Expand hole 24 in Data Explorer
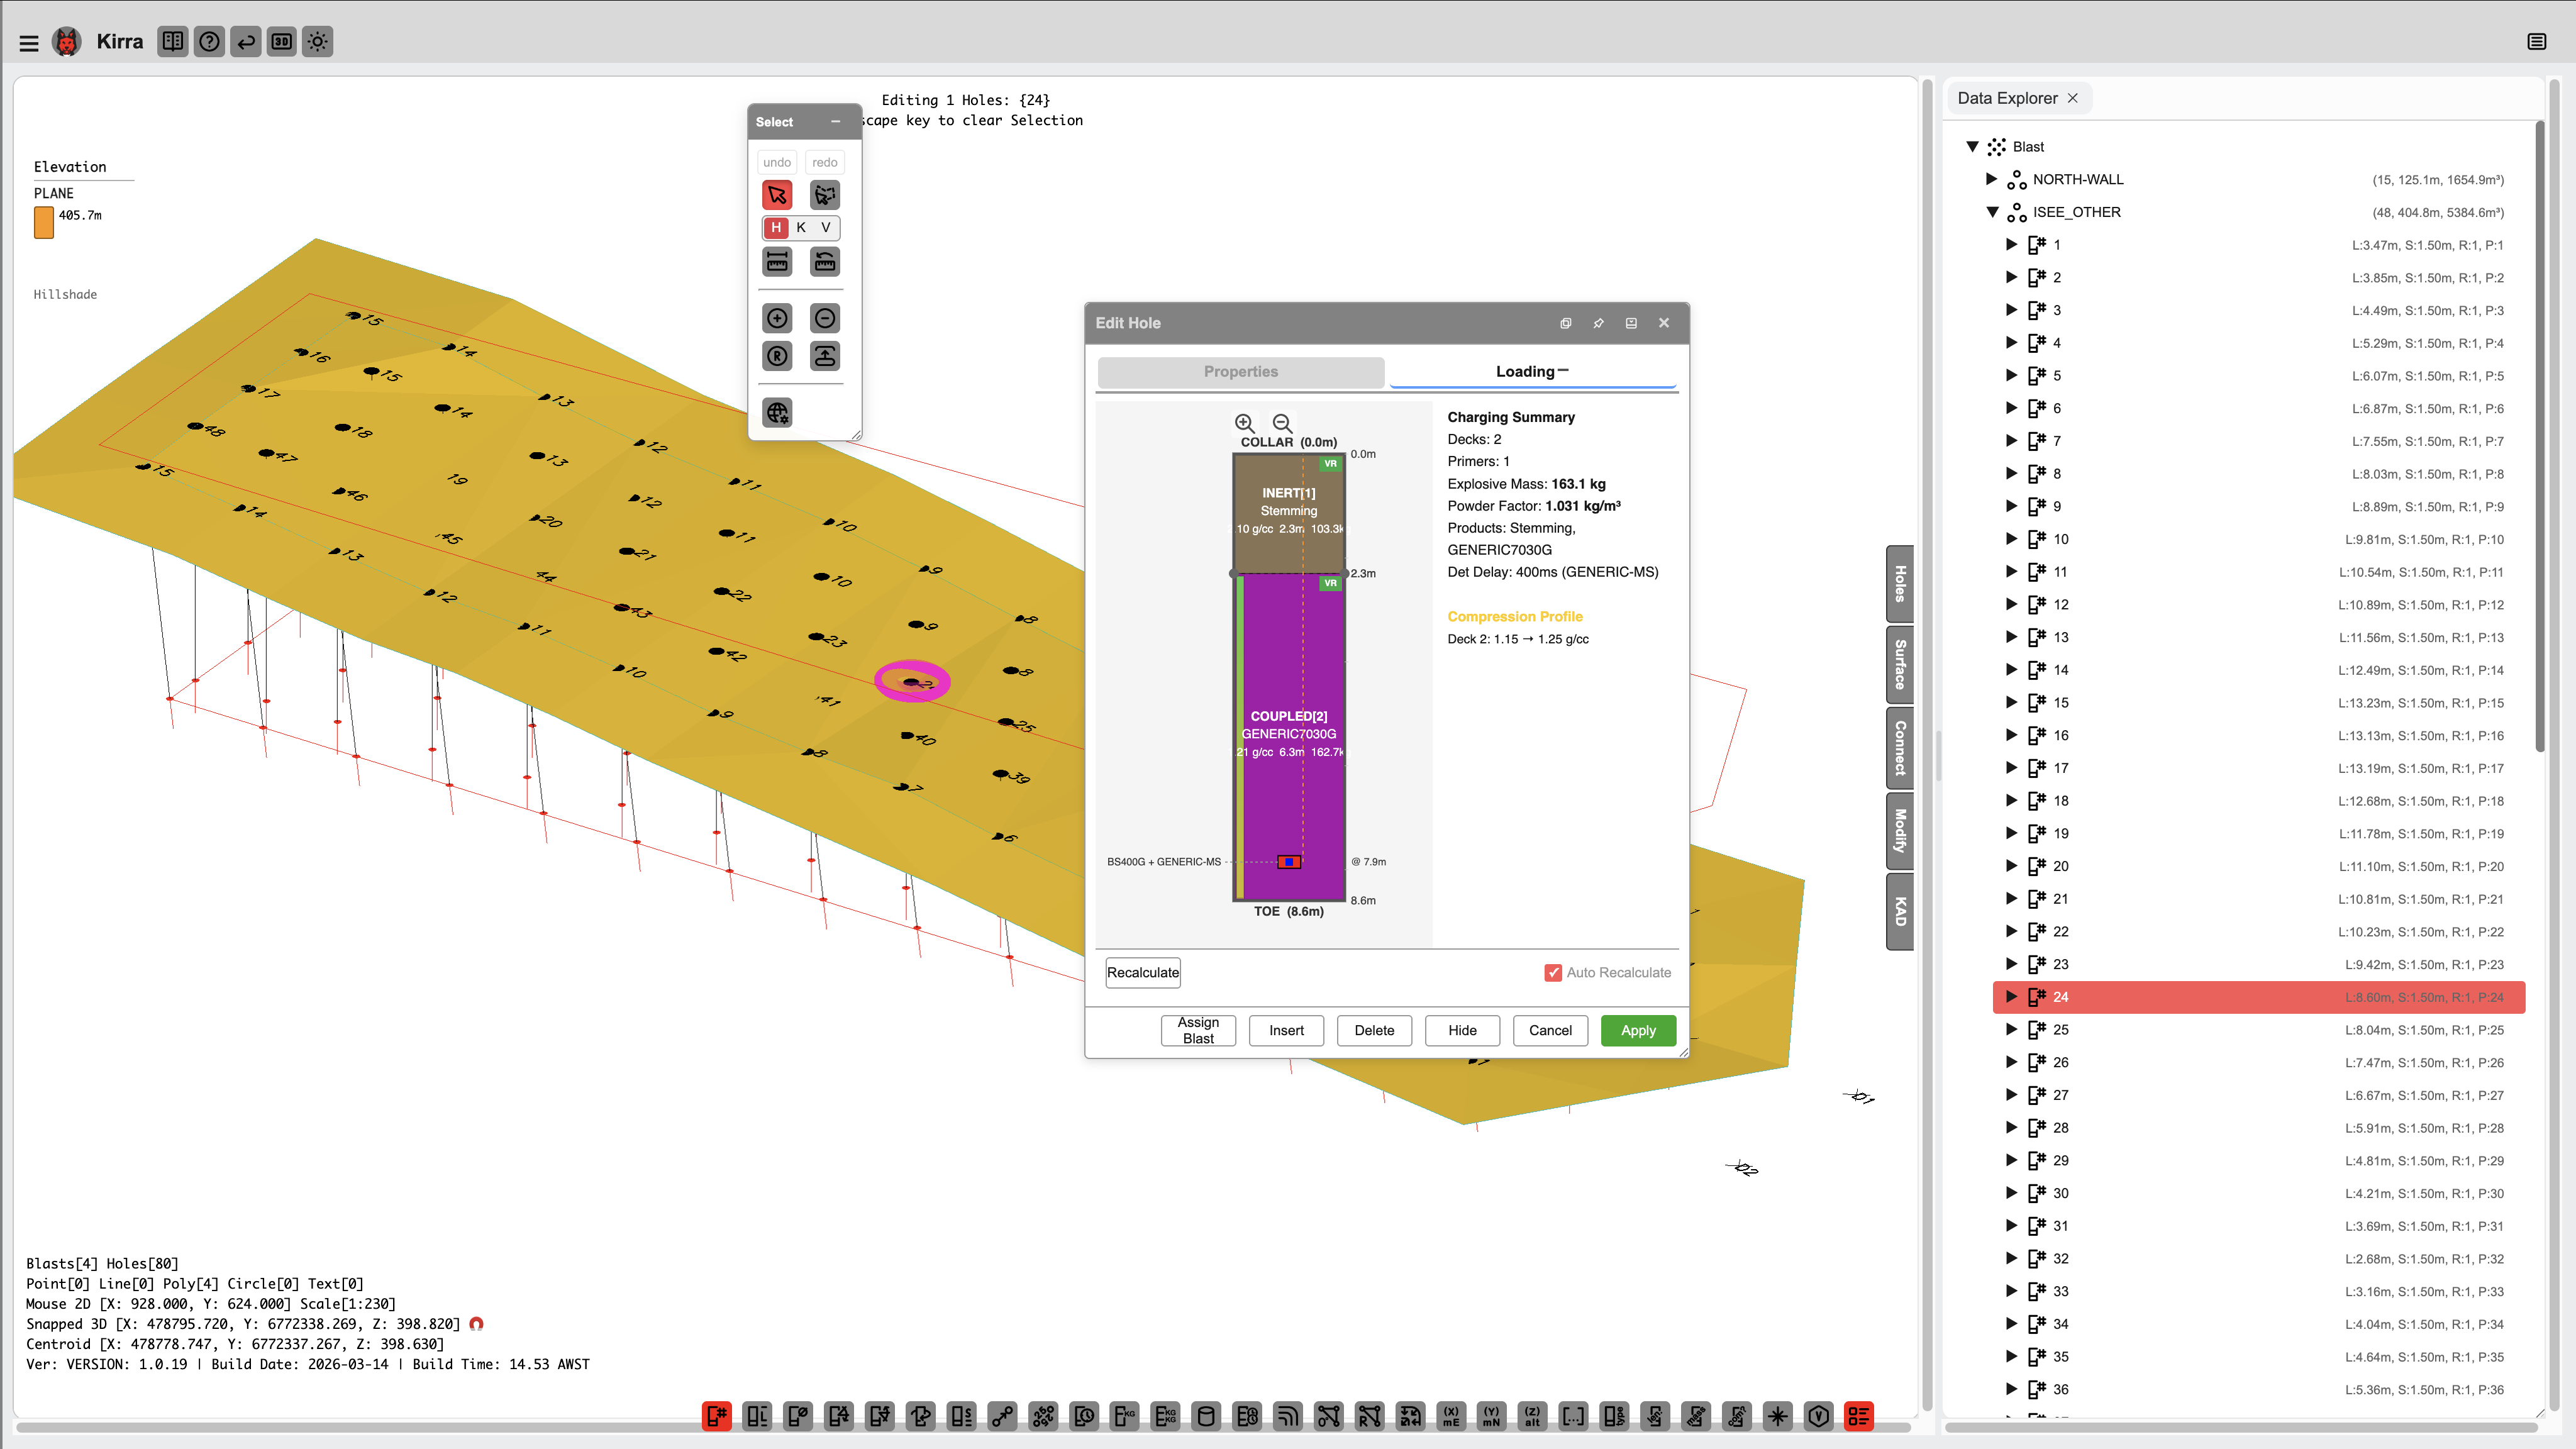Image resolution: width=2576 pixels, height=1449 pixels. tap(2011, 997)
